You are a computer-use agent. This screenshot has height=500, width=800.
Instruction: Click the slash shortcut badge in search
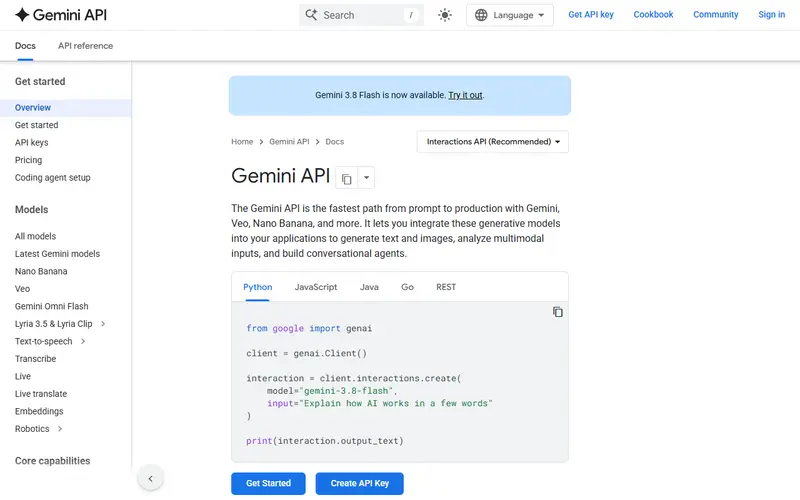[411, 15]
